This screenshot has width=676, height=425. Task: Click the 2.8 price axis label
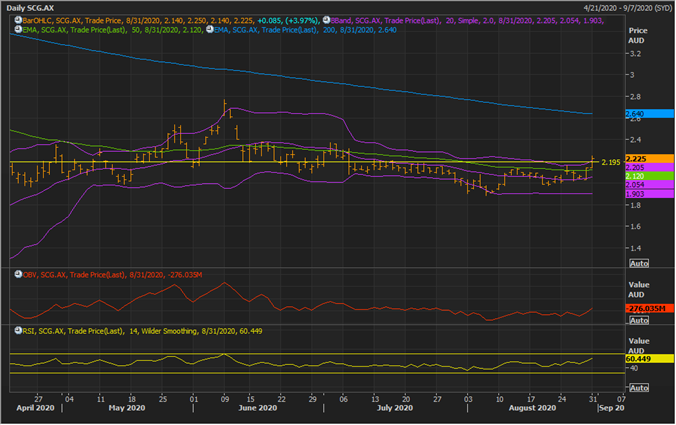point(635,97)
